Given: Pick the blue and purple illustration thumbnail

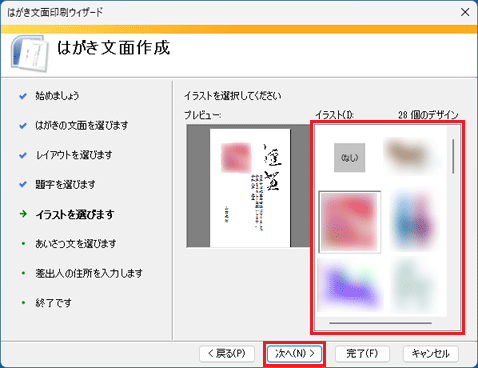Looking at the screenshot, I should point(413,222).
